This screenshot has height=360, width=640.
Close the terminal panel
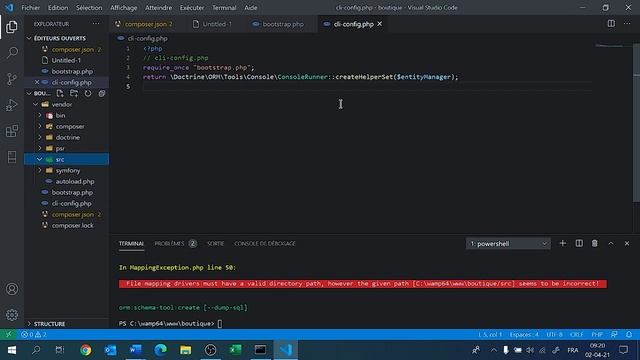(x=627, y=243)
